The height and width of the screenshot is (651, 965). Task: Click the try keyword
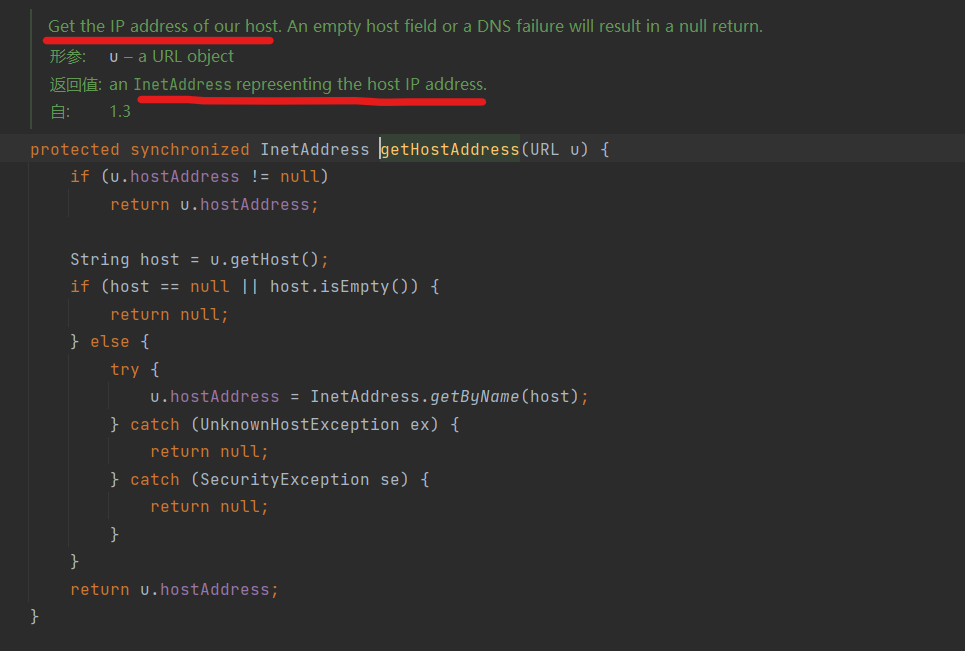click(x=125, y=369)
